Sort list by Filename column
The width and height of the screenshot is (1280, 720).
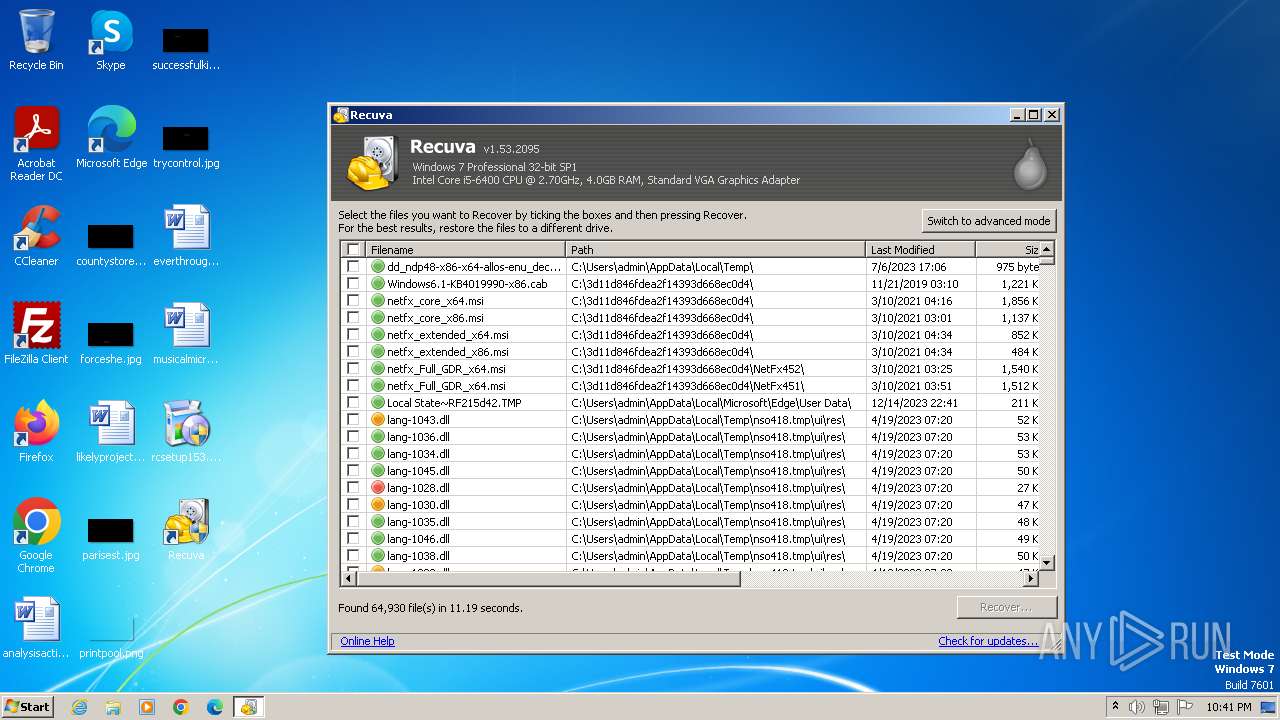[x=465, y=250]
